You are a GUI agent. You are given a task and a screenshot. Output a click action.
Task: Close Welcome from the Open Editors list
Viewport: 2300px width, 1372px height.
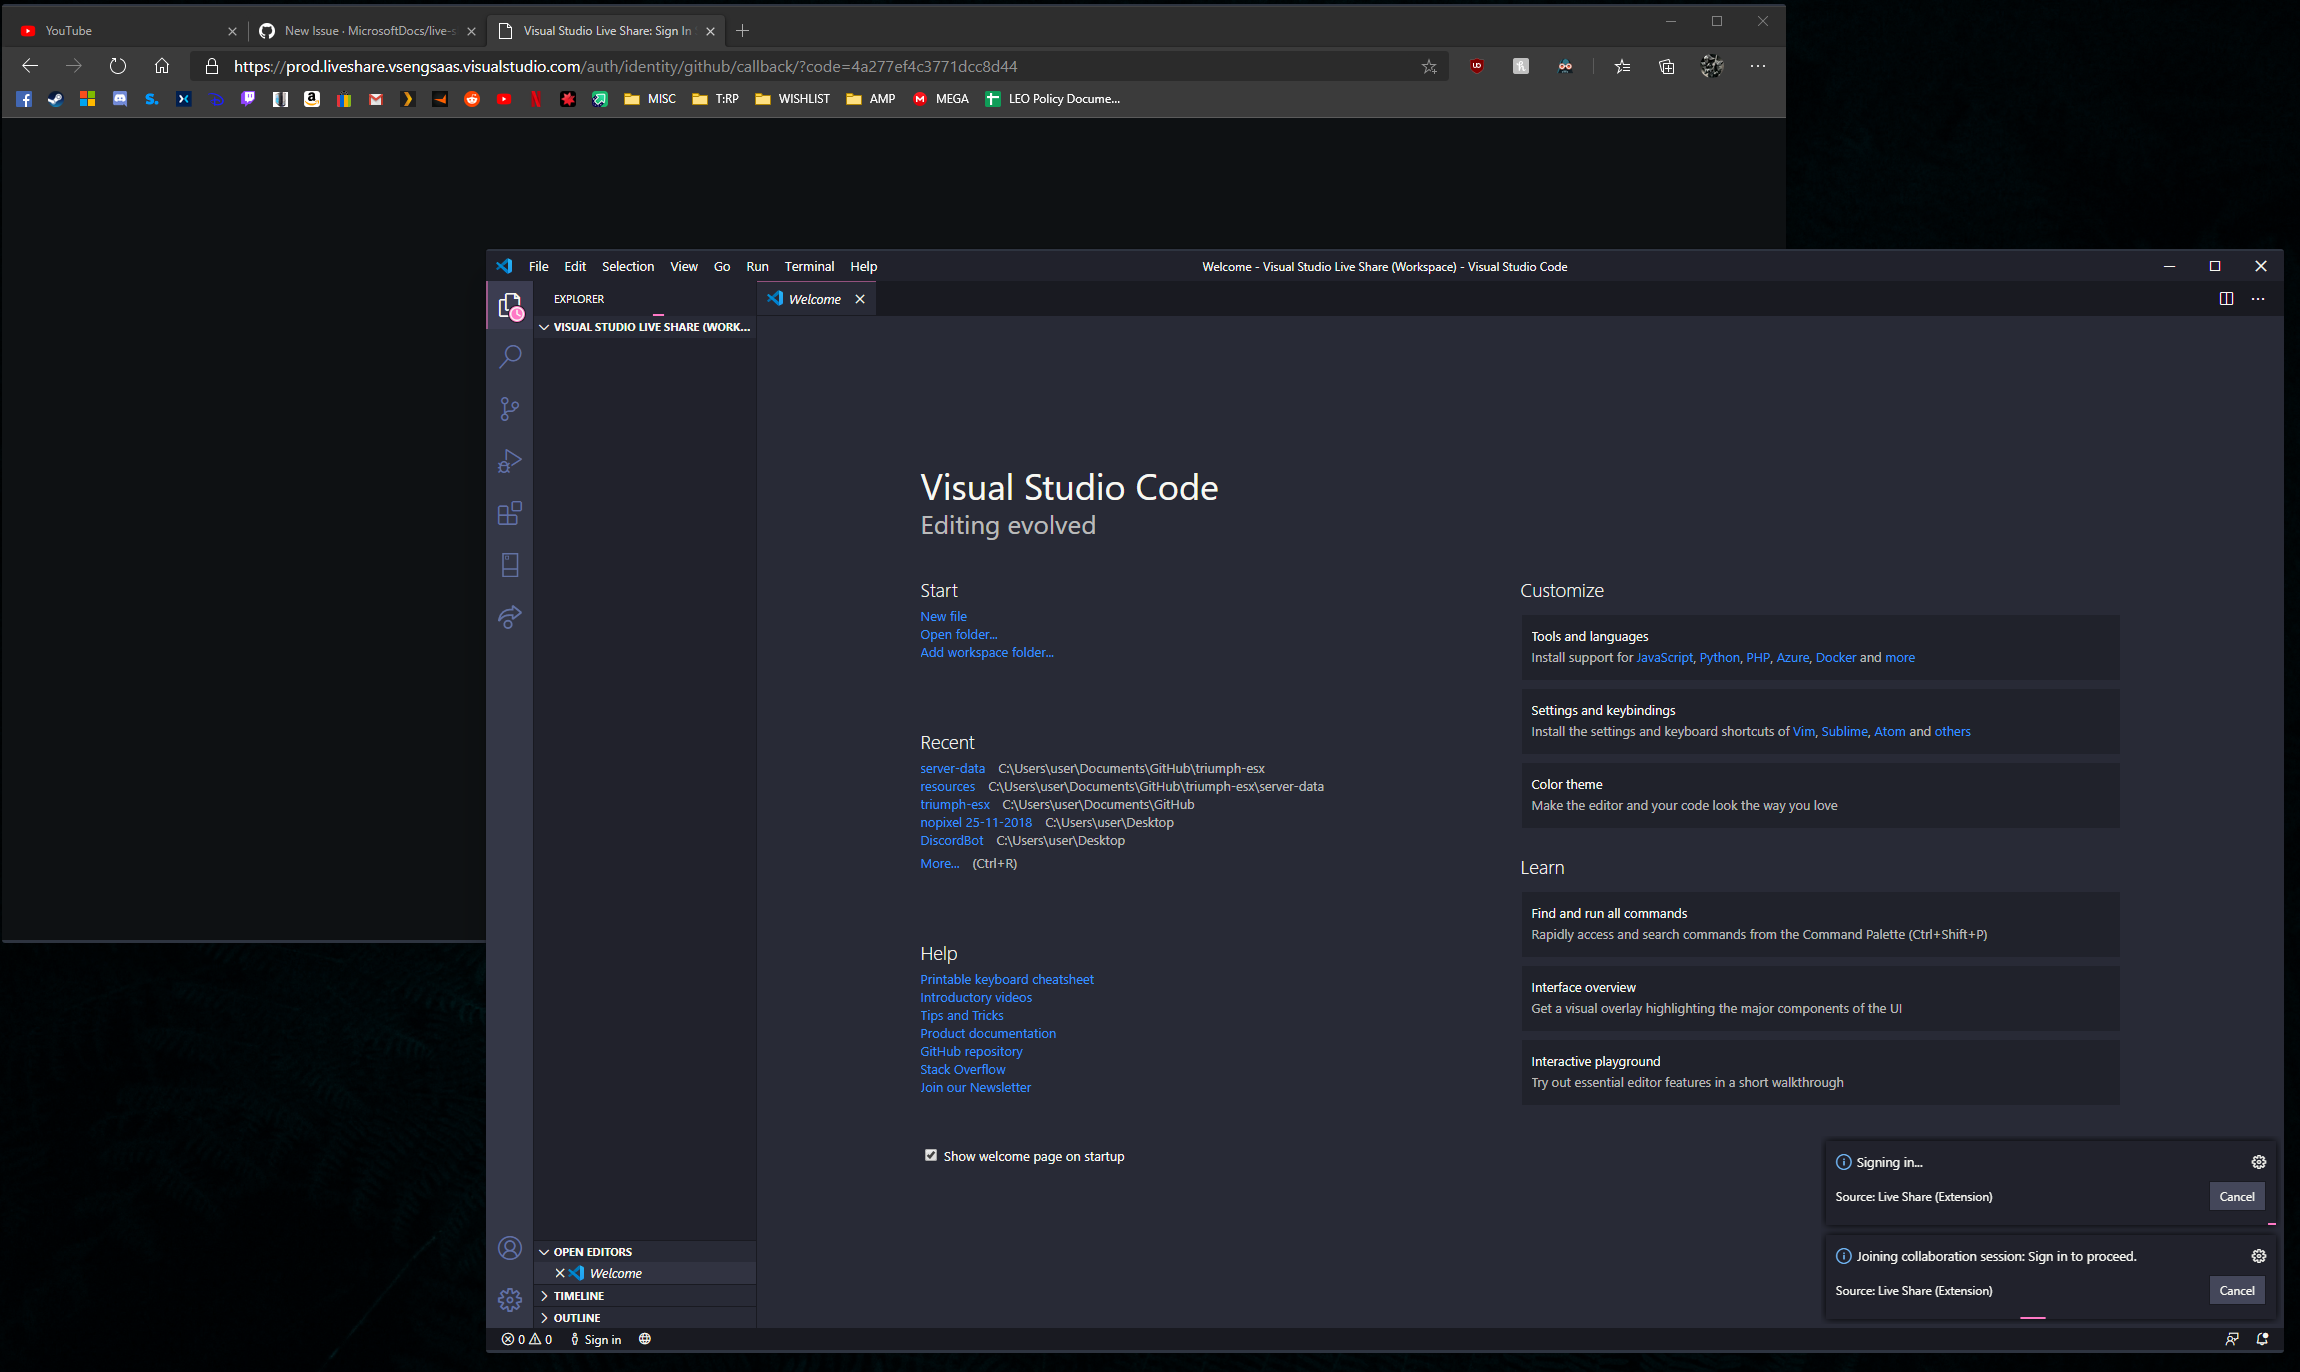(x=560, y=1273)
